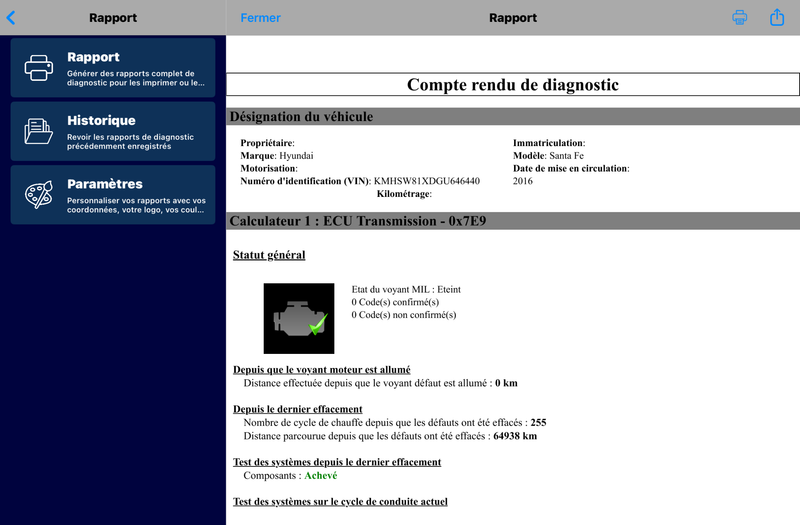Tap the engine check status image
This screenshot has width=800, height=525.
(299, 318)
